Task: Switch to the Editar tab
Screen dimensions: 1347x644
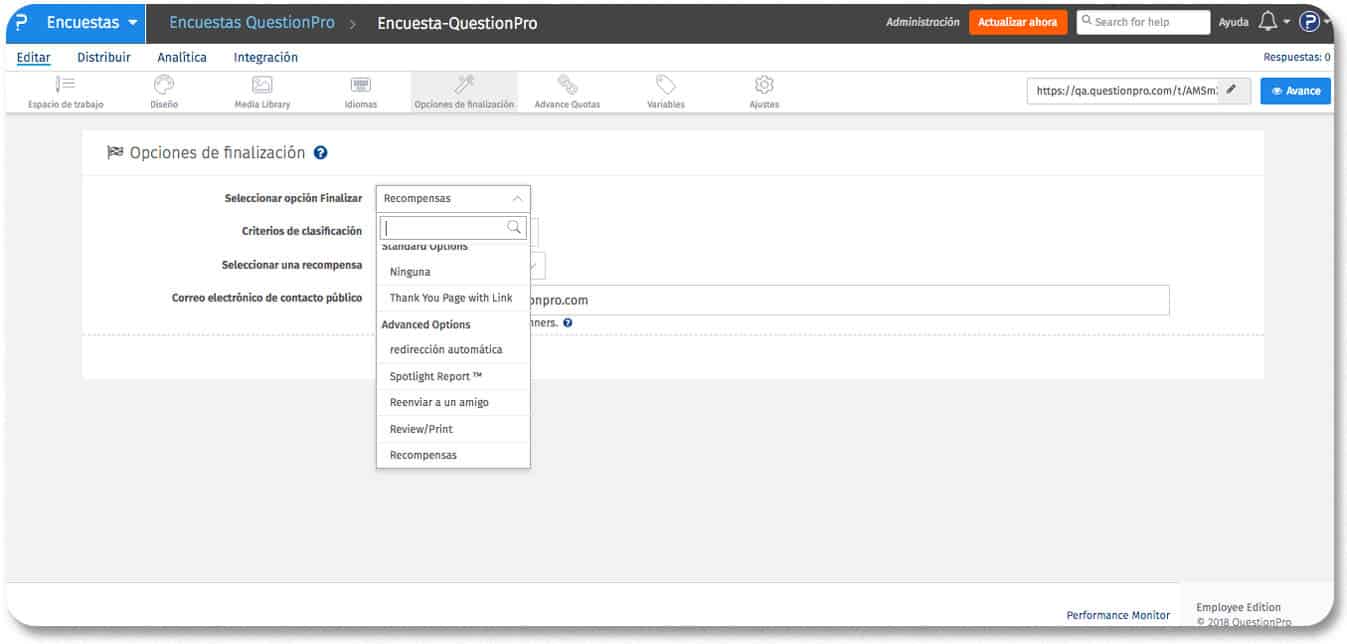Action: [x=34, y=58]
